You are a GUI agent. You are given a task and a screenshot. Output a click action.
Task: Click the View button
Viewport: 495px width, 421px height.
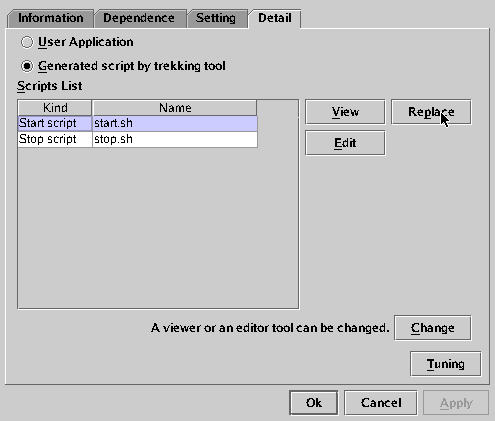(345, 112)
